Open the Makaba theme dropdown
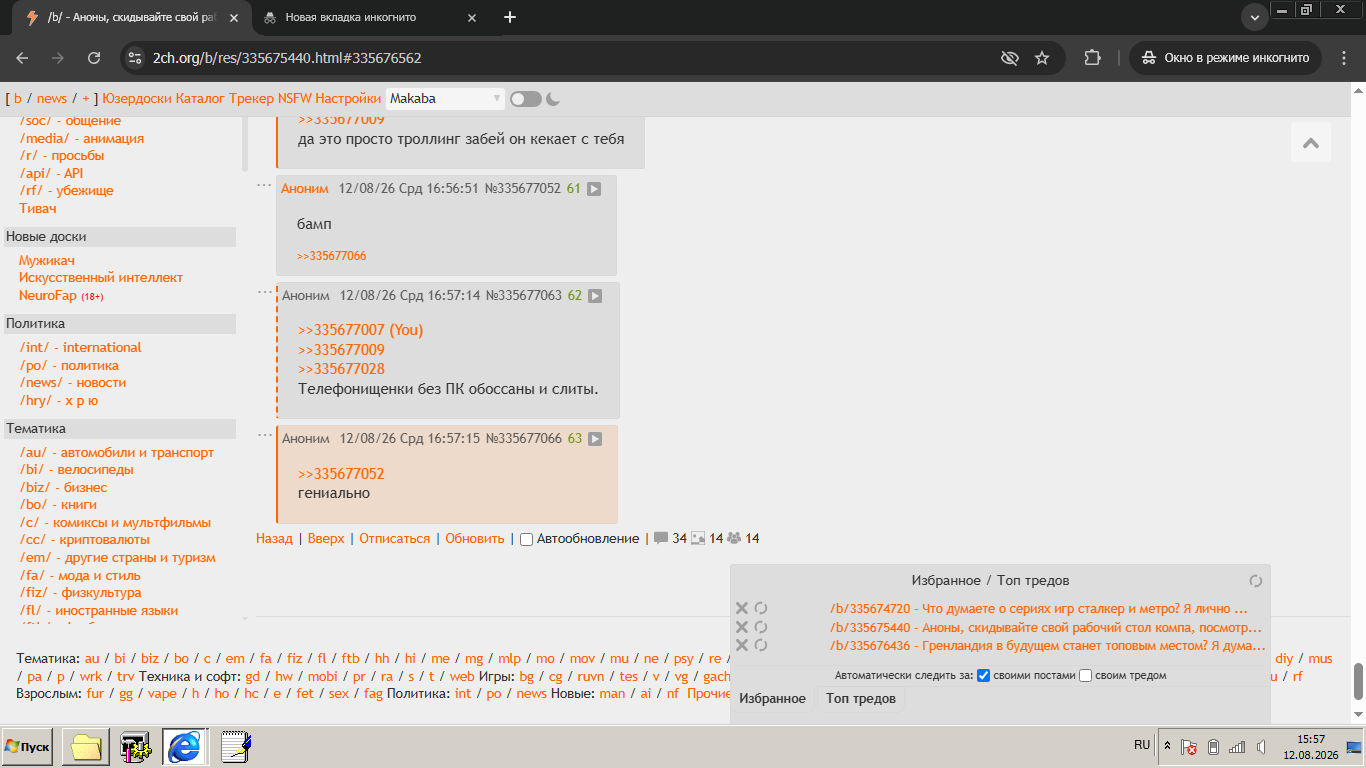 [x=445, y=98]
